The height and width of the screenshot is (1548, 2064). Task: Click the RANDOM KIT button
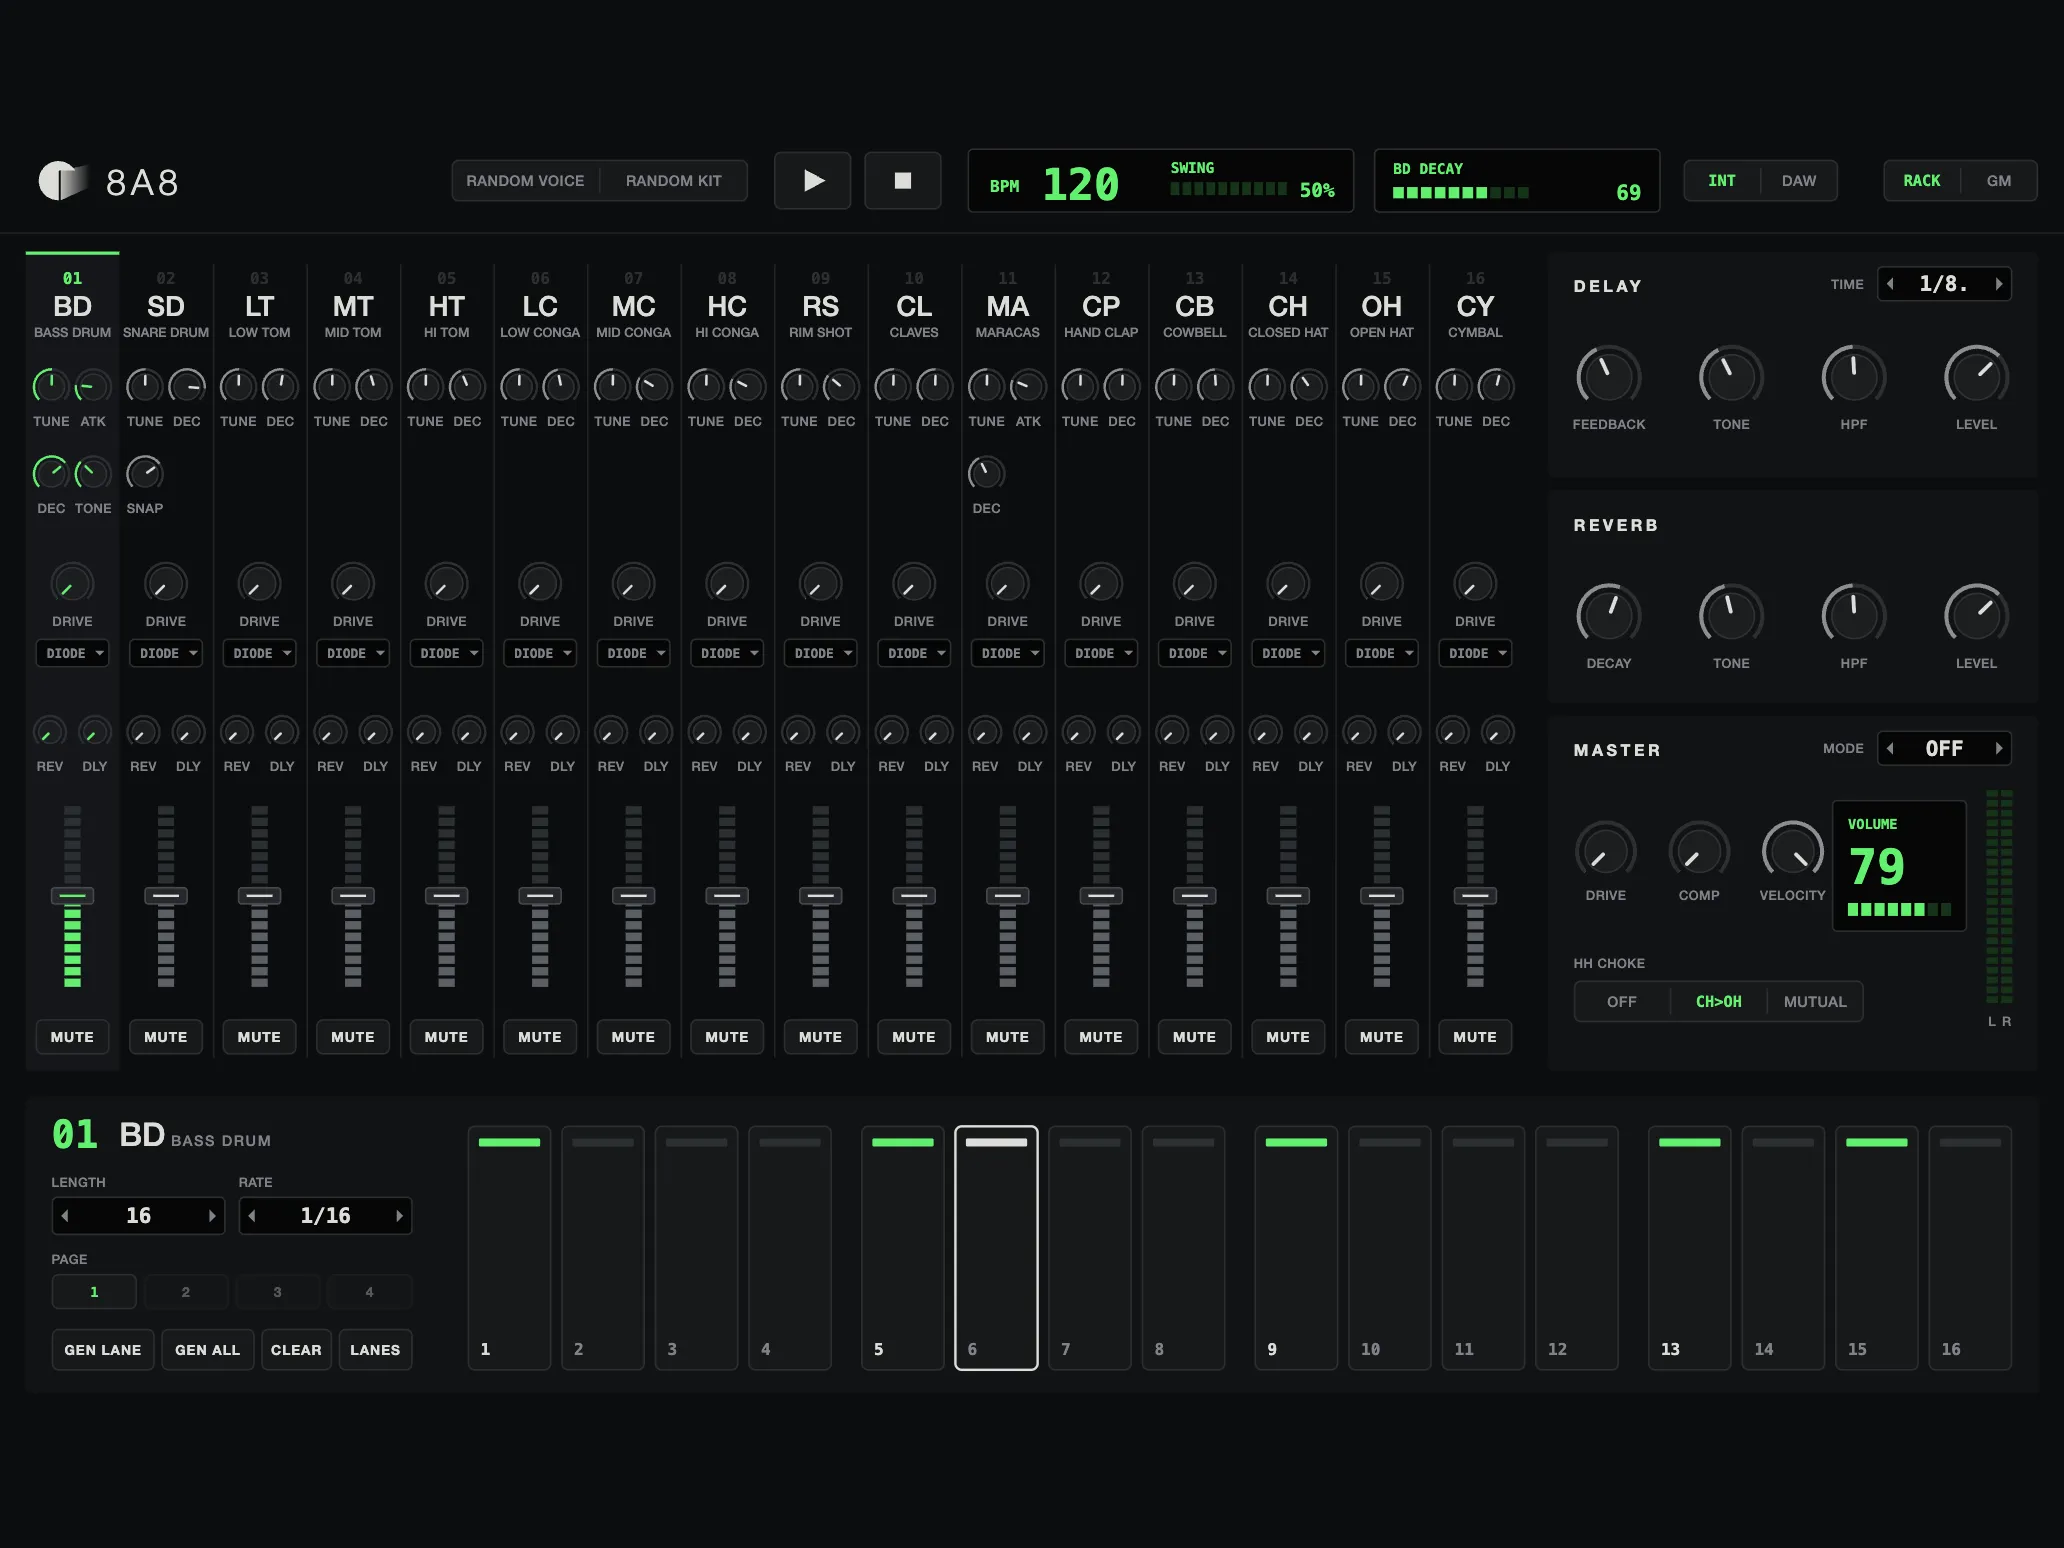(x=673, y=181)
